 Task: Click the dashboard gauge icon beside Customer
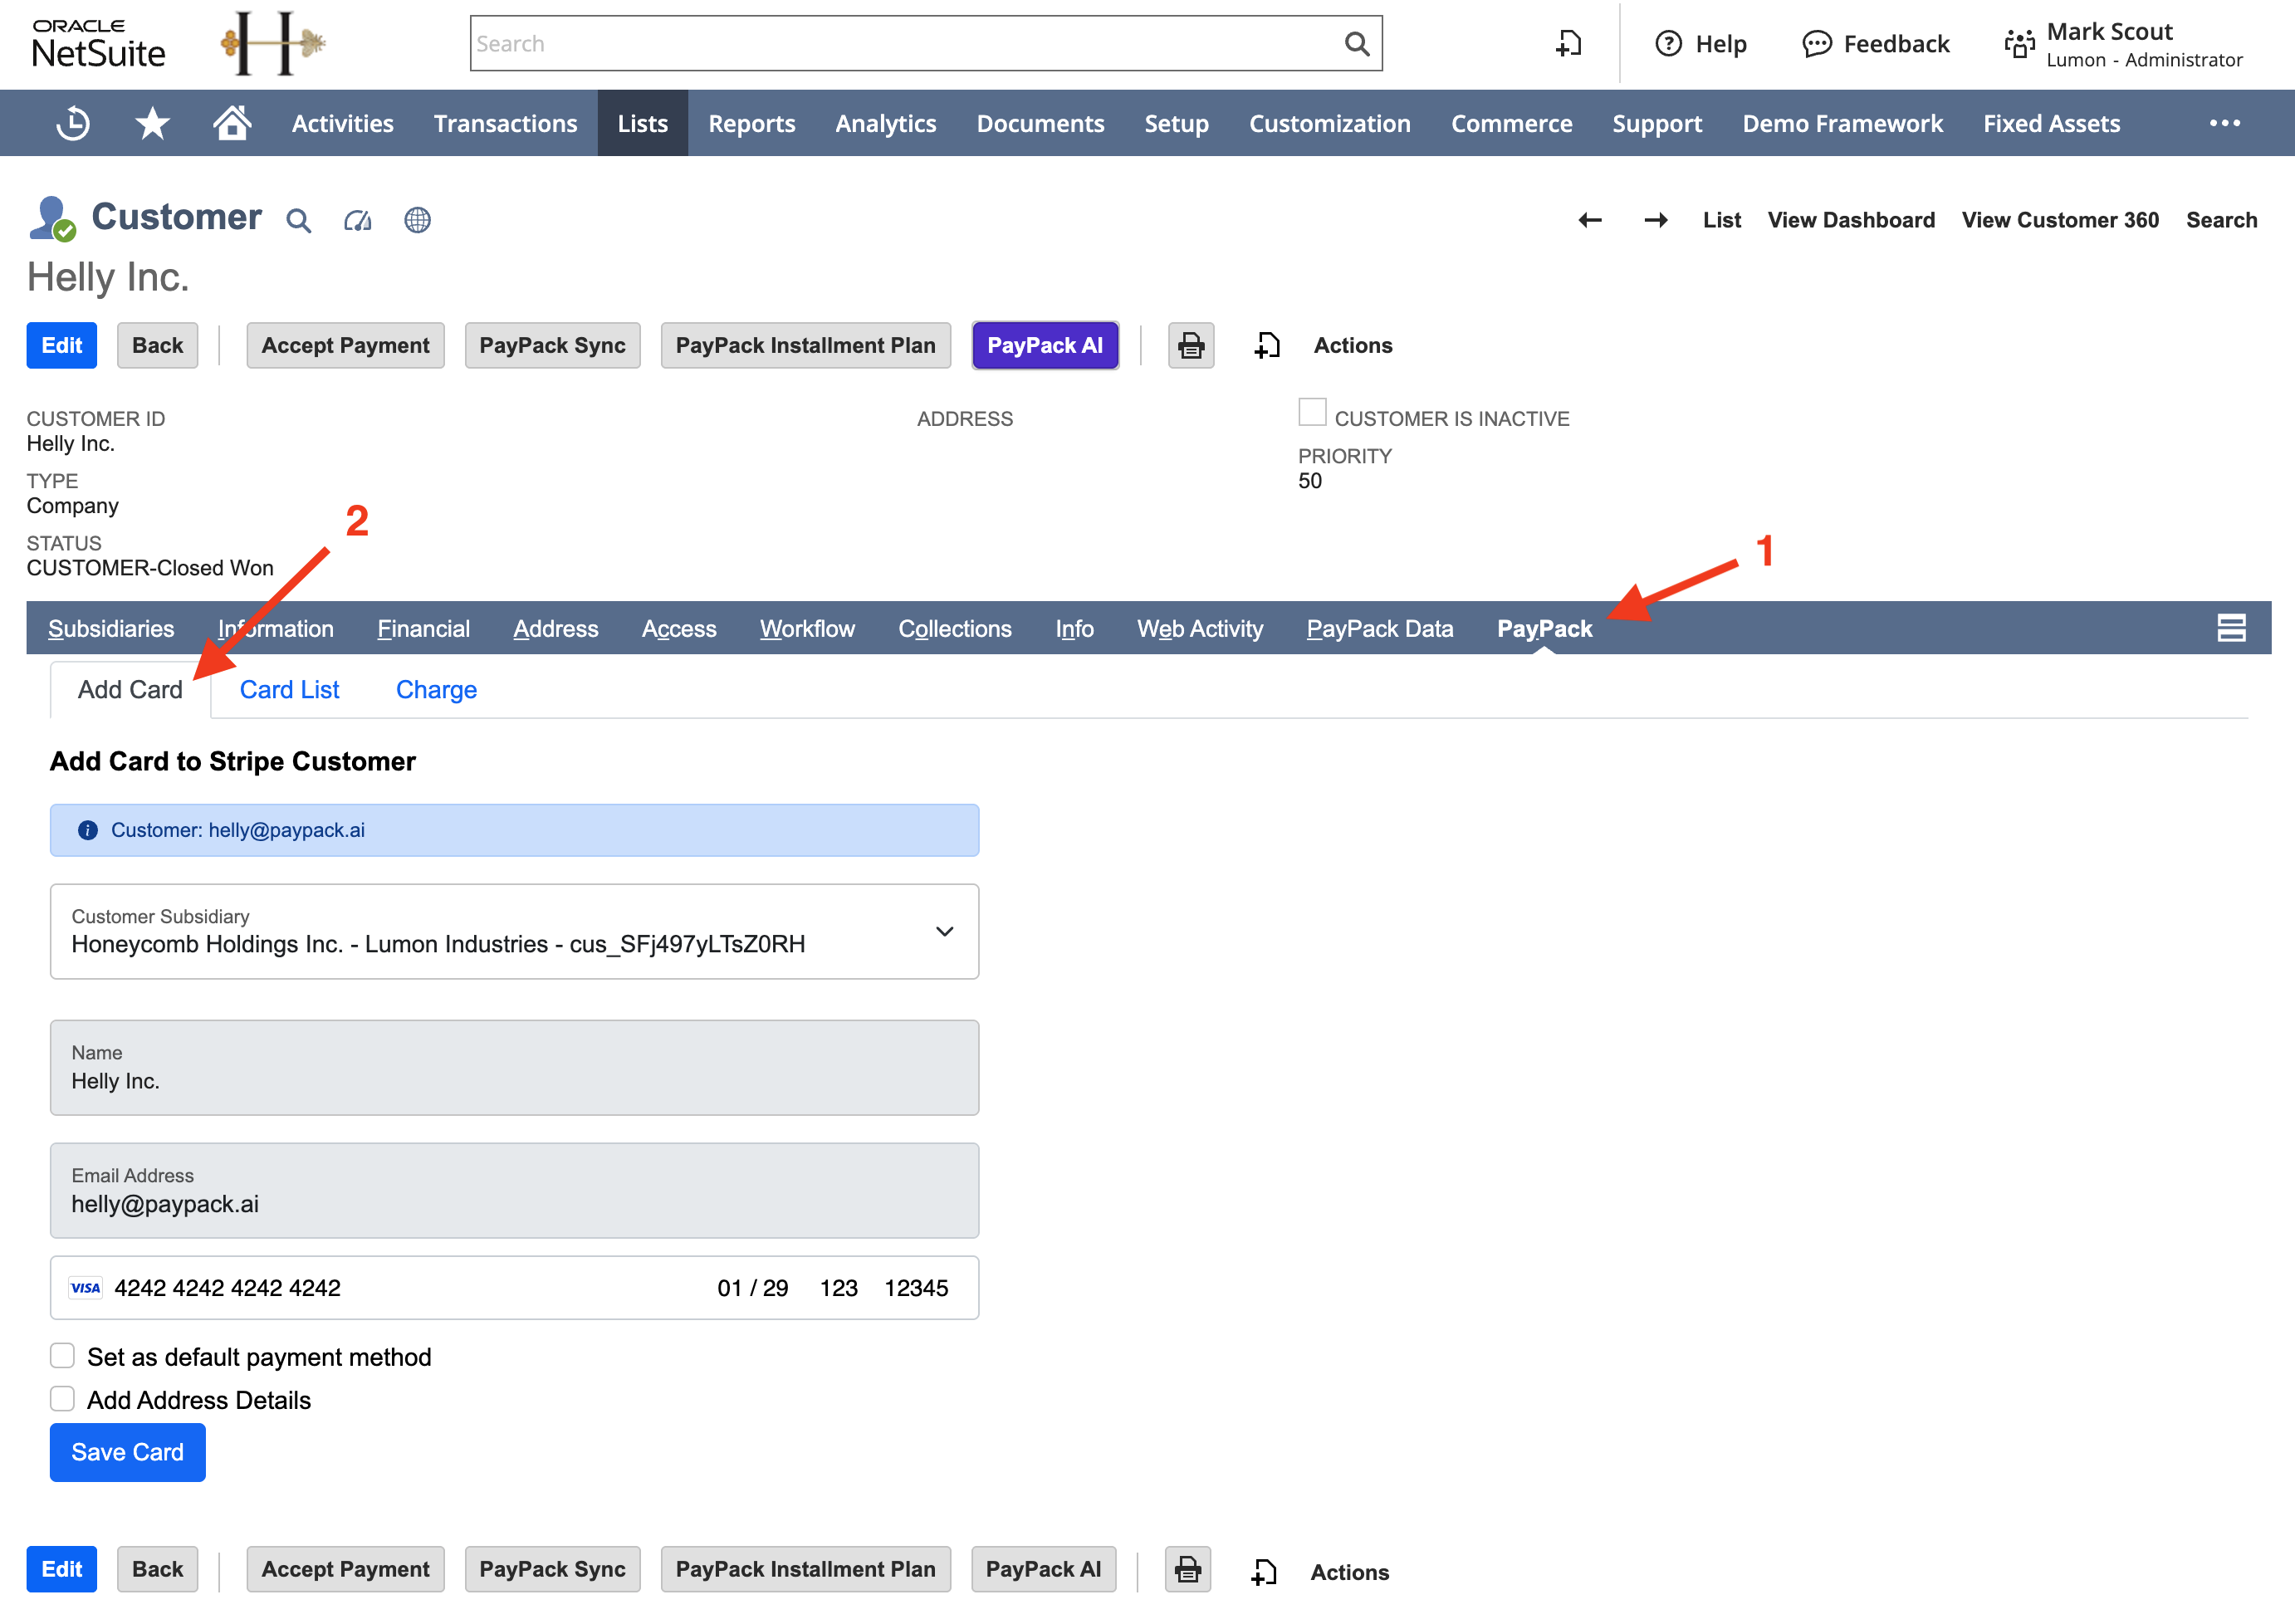pos(358,220)
